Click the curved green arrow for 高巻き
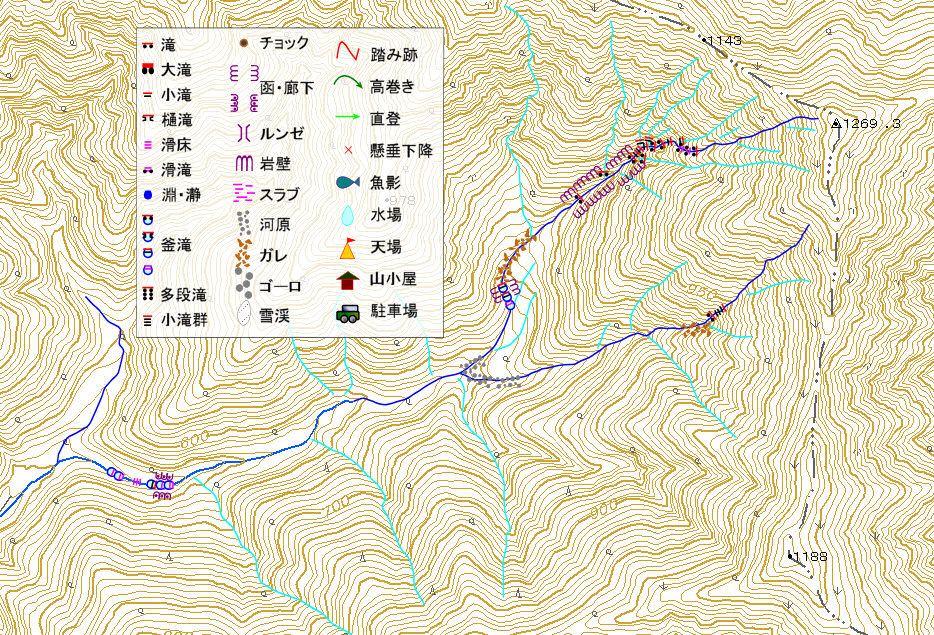Screen dimensions: 934x635 [x=348, y=84]
